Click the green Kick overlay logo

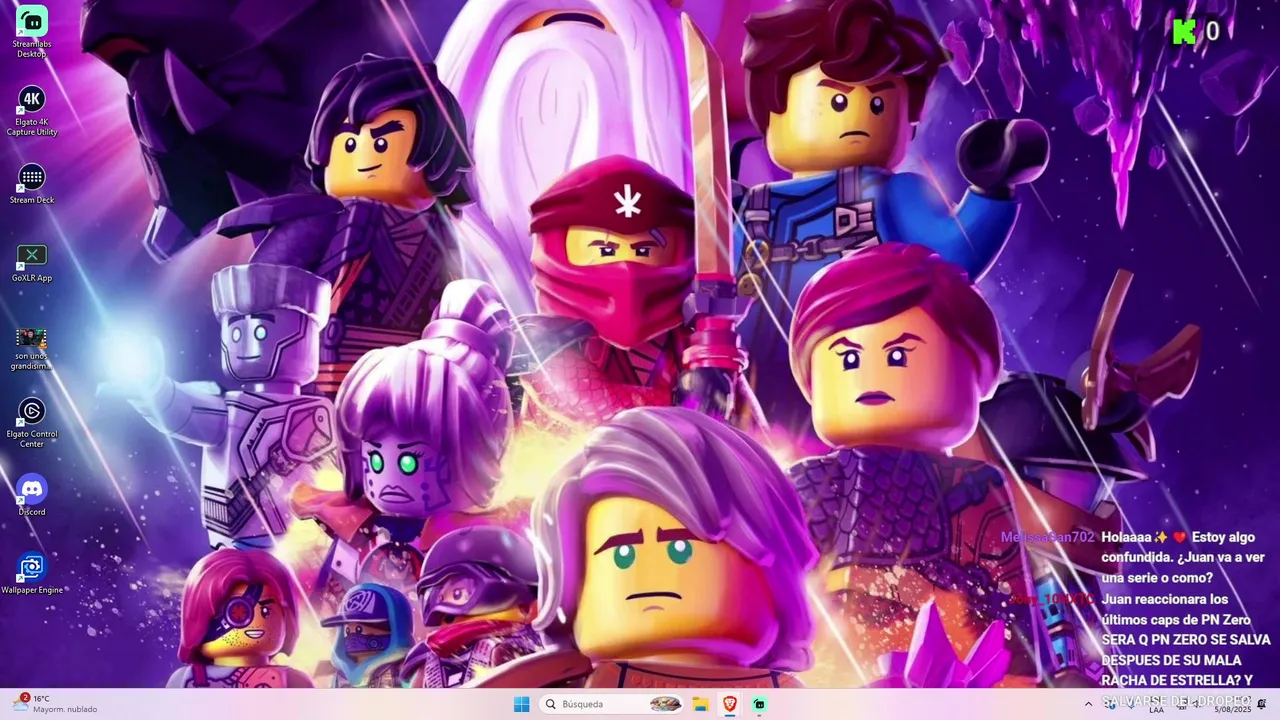[1184, 32]
